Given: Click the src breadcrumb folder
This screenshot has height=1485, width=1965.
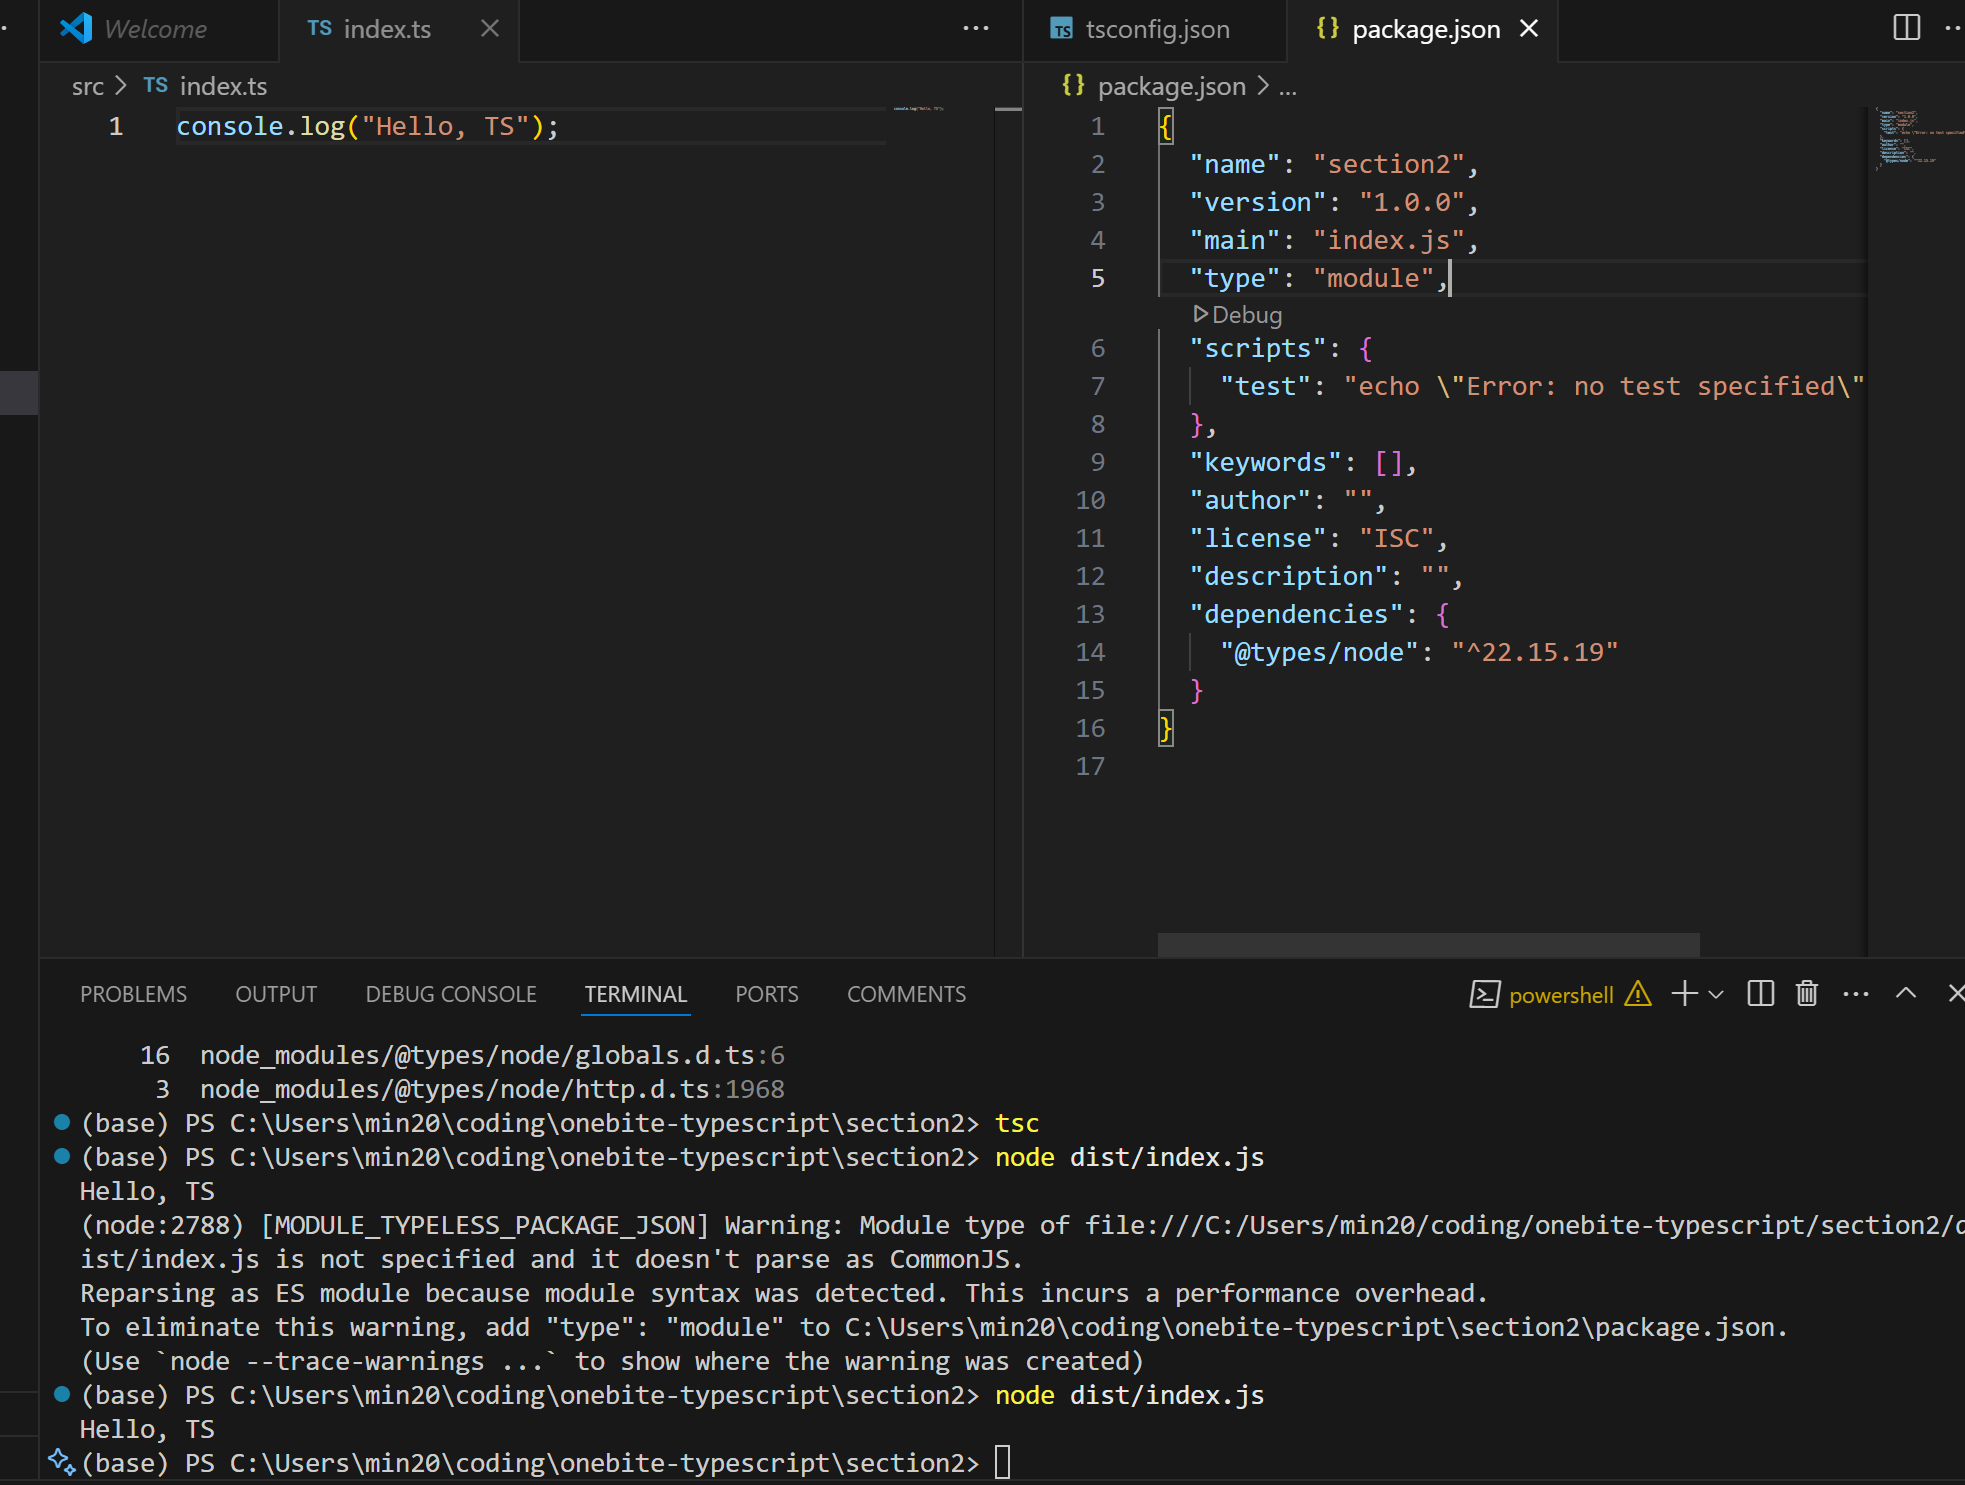Looking at the screenshot, I should tap(87, 86).
